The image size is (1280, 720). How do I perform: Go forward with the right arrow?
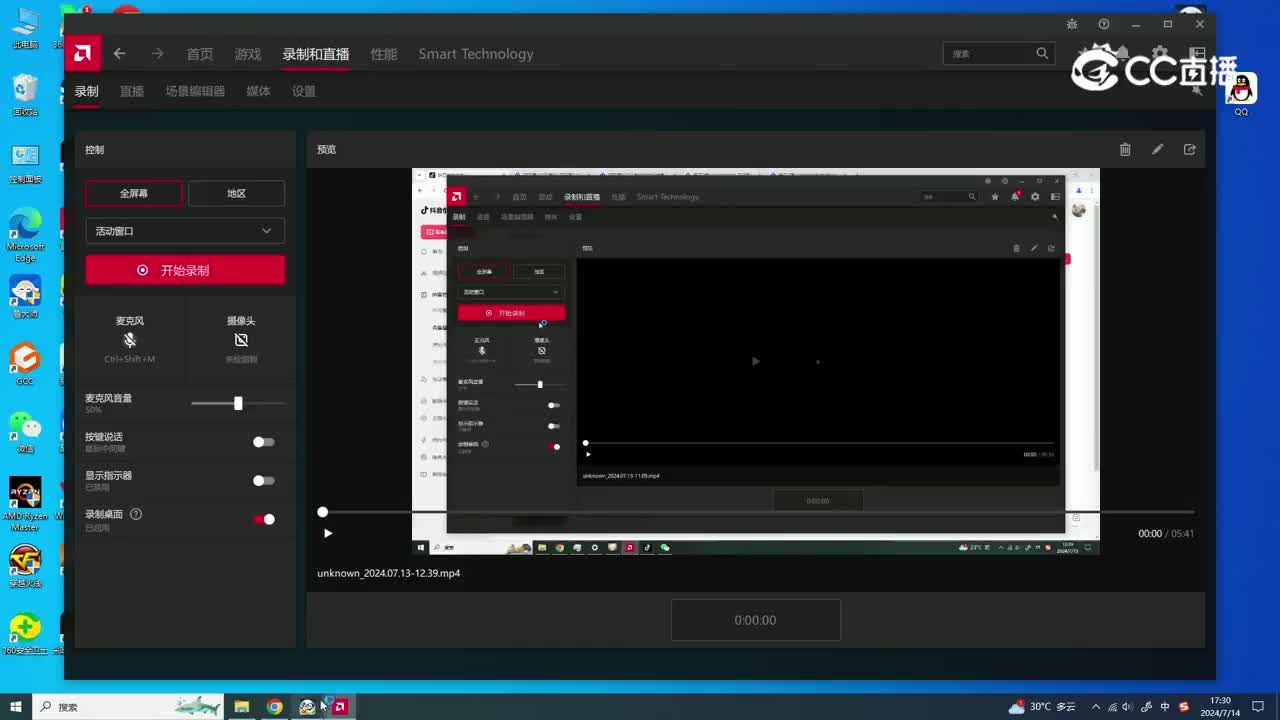[x=157, y=54]
